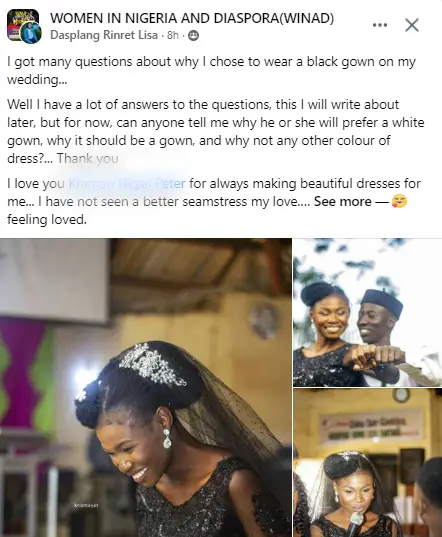This screenshot has height=537, width=442.
Task: Click the bride's tiara in the main photo
Action: [152, 366]
